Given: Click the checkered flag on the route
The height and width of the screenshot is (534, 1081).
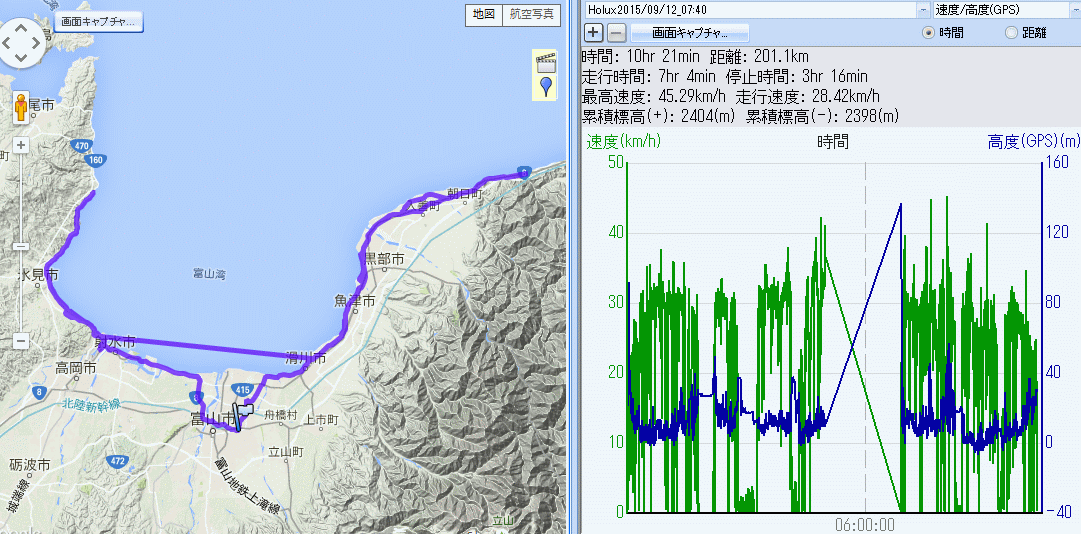Looking at the screenshot, I should pos(243,410).
